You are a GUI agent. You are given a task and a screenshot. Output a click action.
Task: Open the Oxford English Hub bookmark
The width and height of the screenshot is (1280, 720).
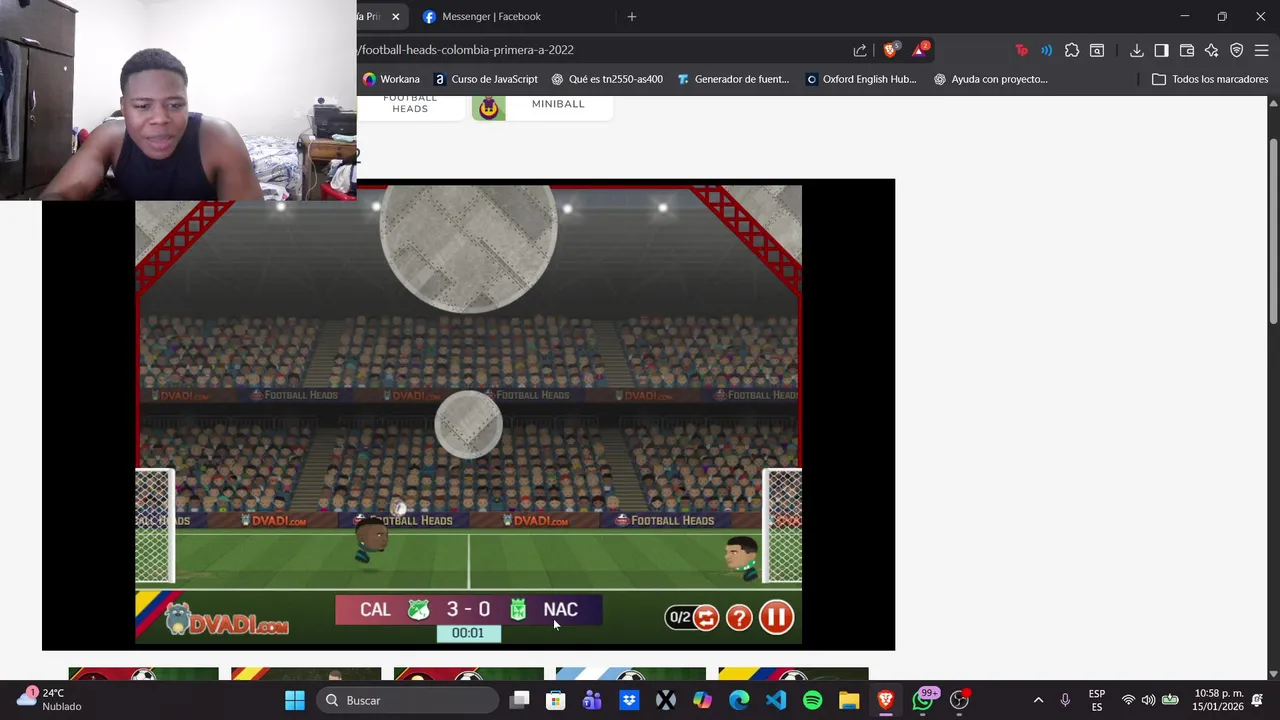click(861, 79)
